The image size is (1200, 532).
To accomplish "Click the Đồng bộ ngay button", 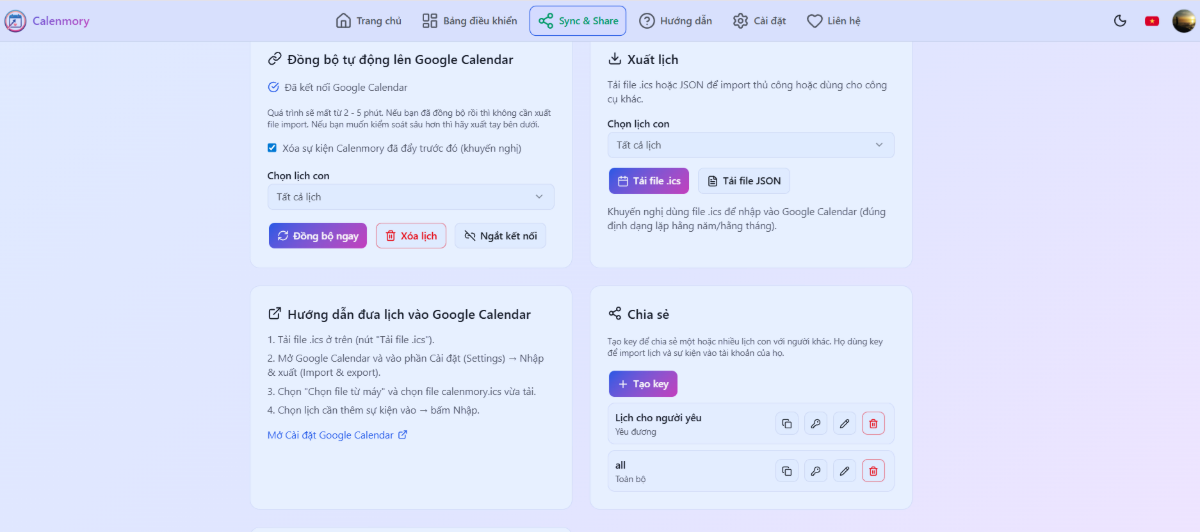I will 318,236.
